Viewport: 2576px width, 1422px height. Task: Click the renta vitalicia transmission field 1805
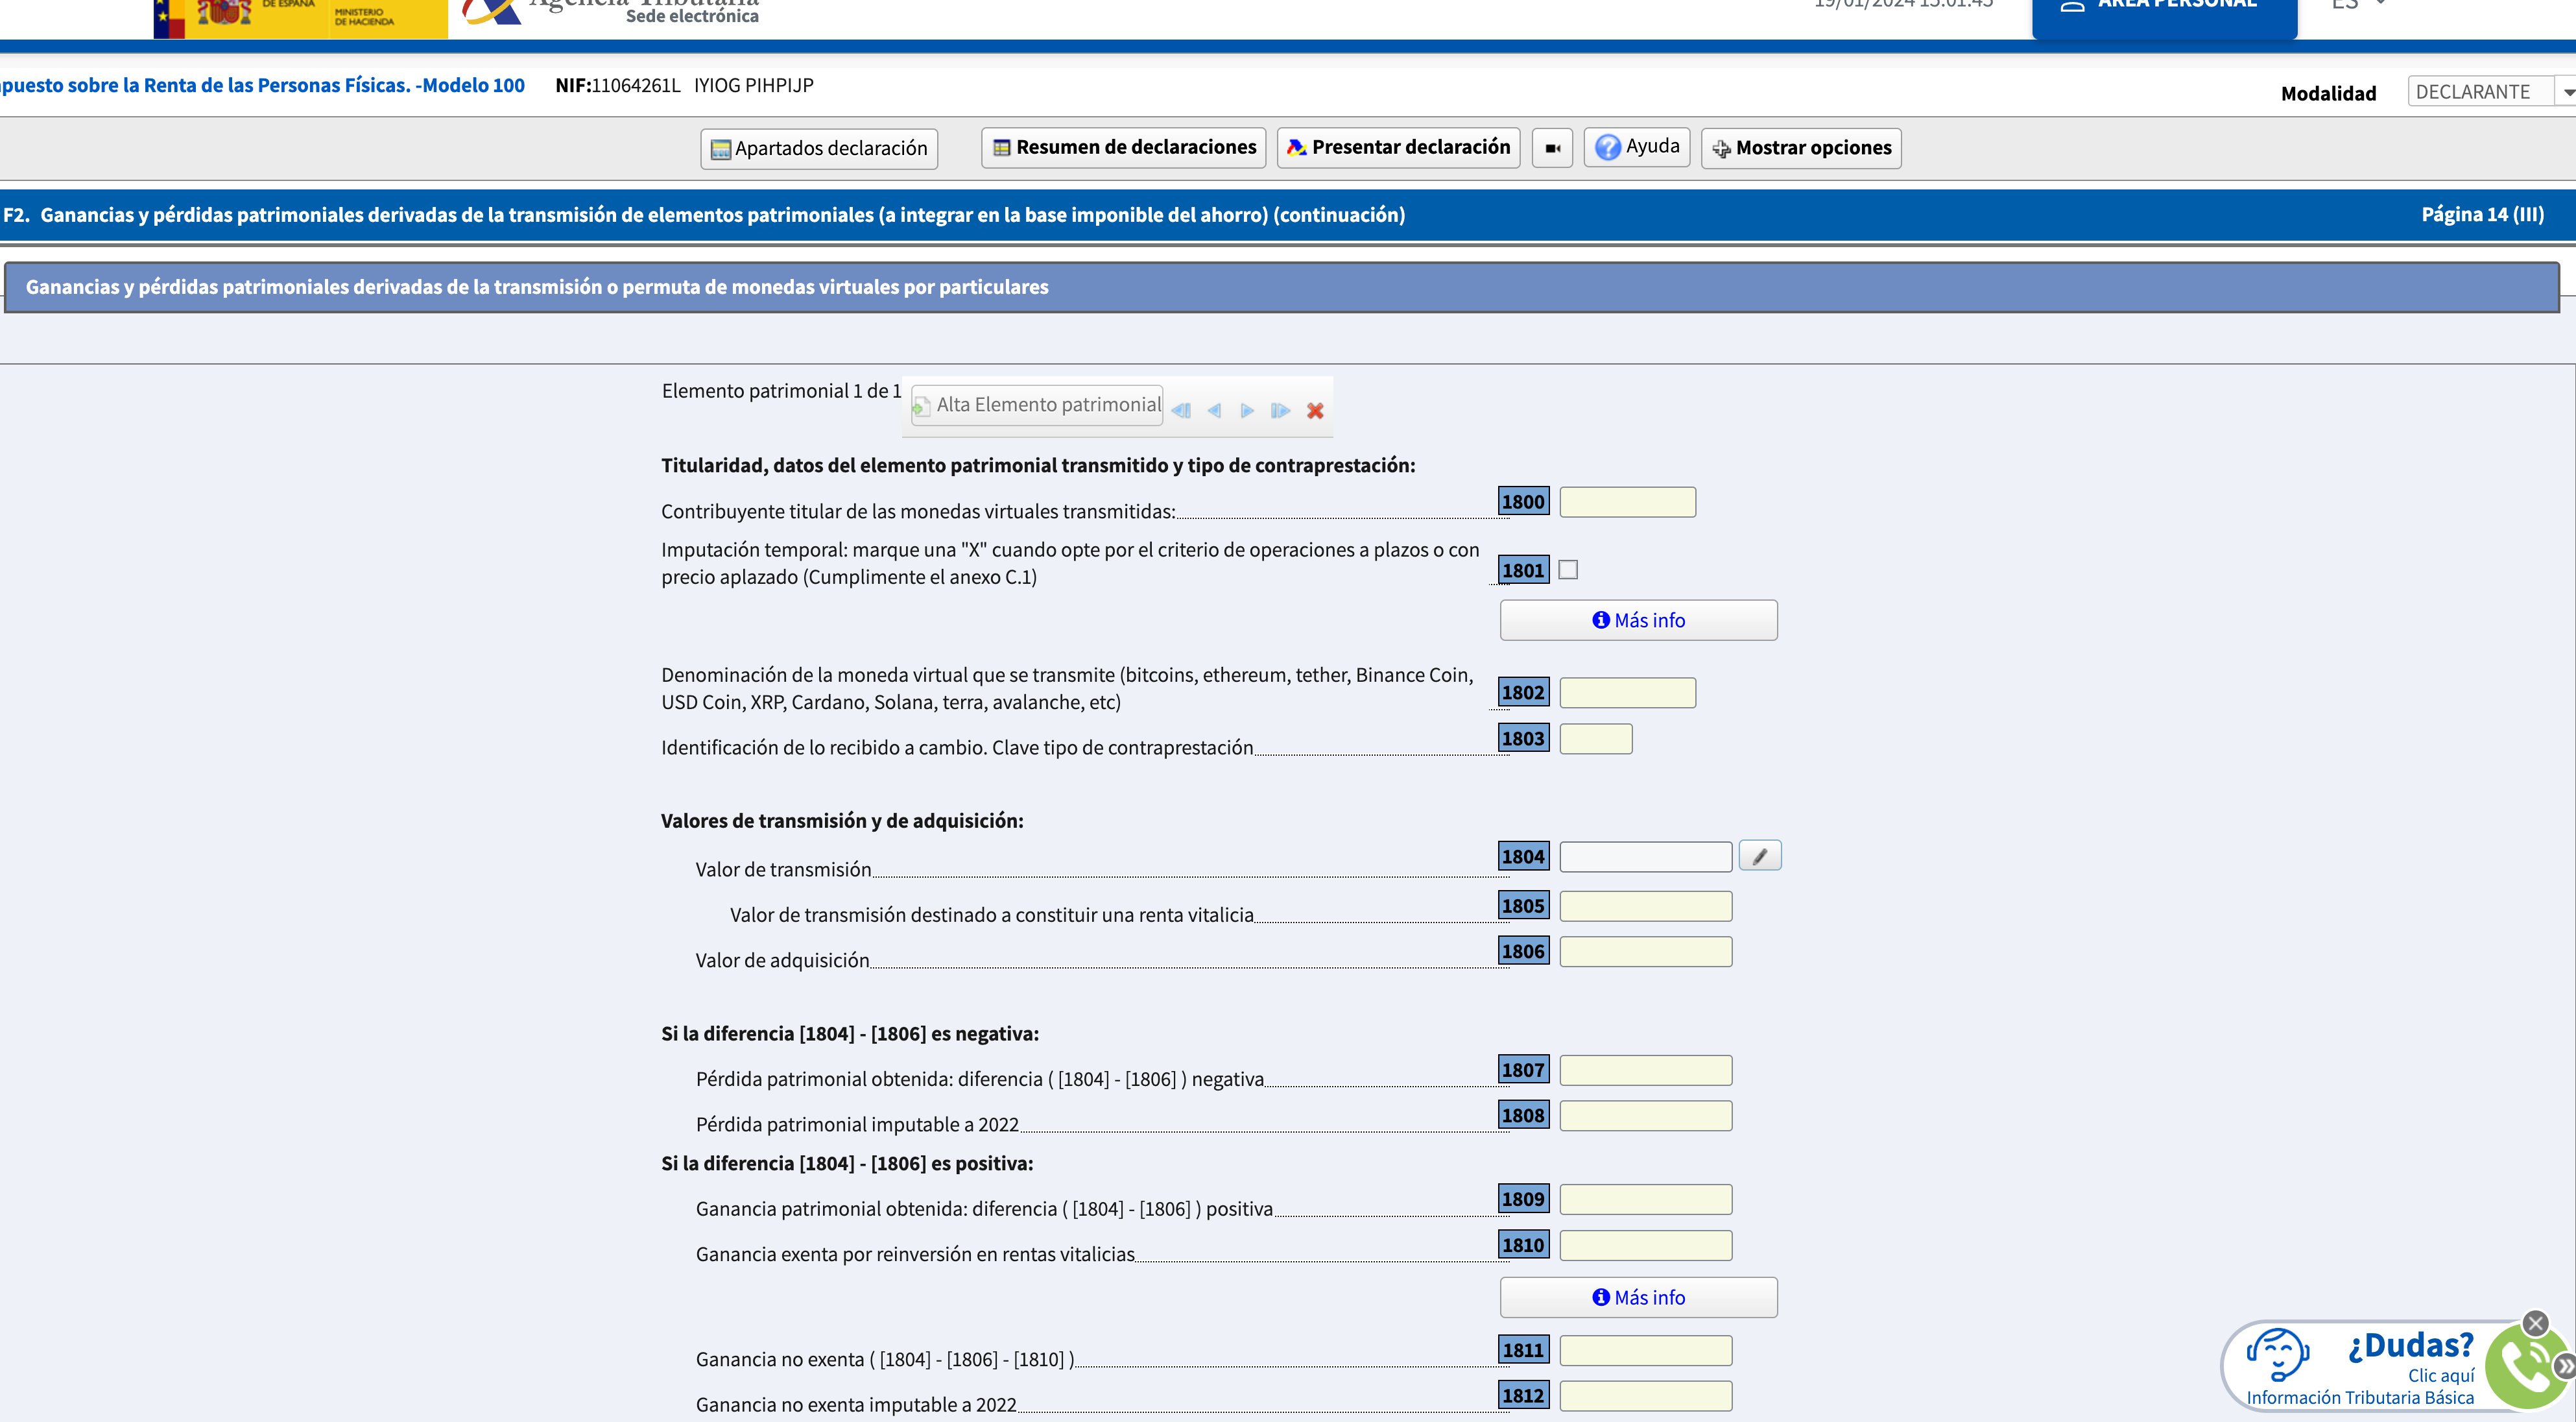click(1645, 906)
